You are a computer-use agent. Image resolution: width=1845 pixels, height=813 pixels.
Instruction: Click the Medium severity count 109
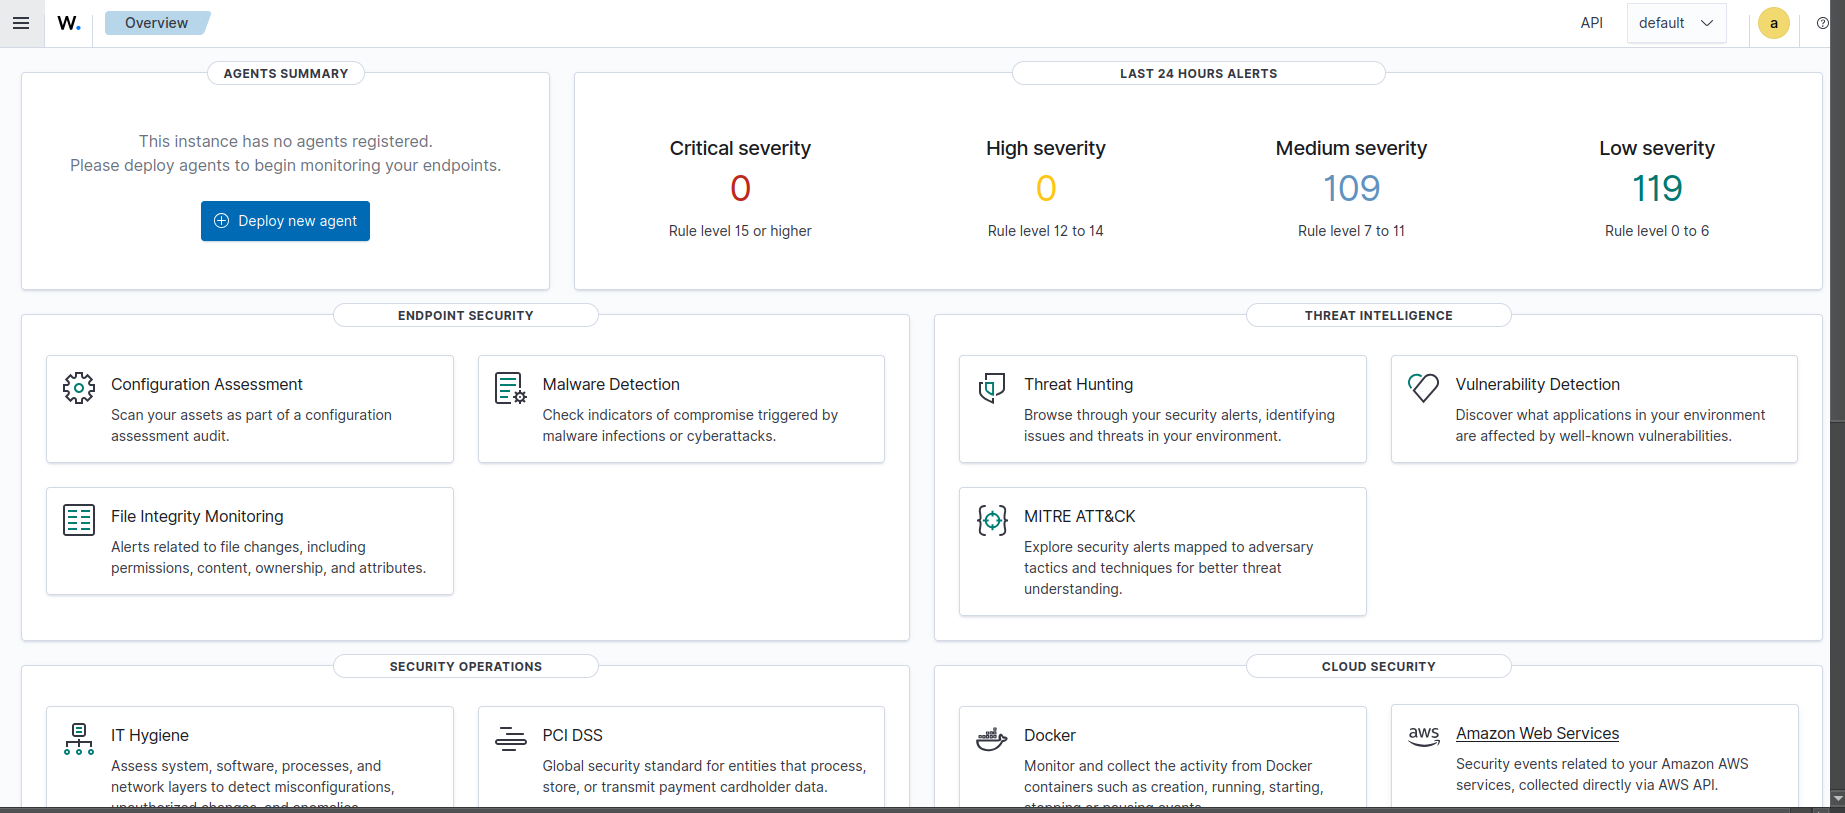[1351, 188]
